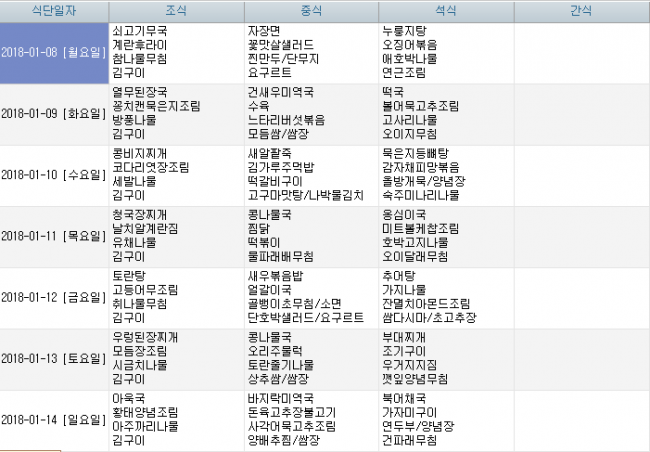Click the 중식 column header

310,11
